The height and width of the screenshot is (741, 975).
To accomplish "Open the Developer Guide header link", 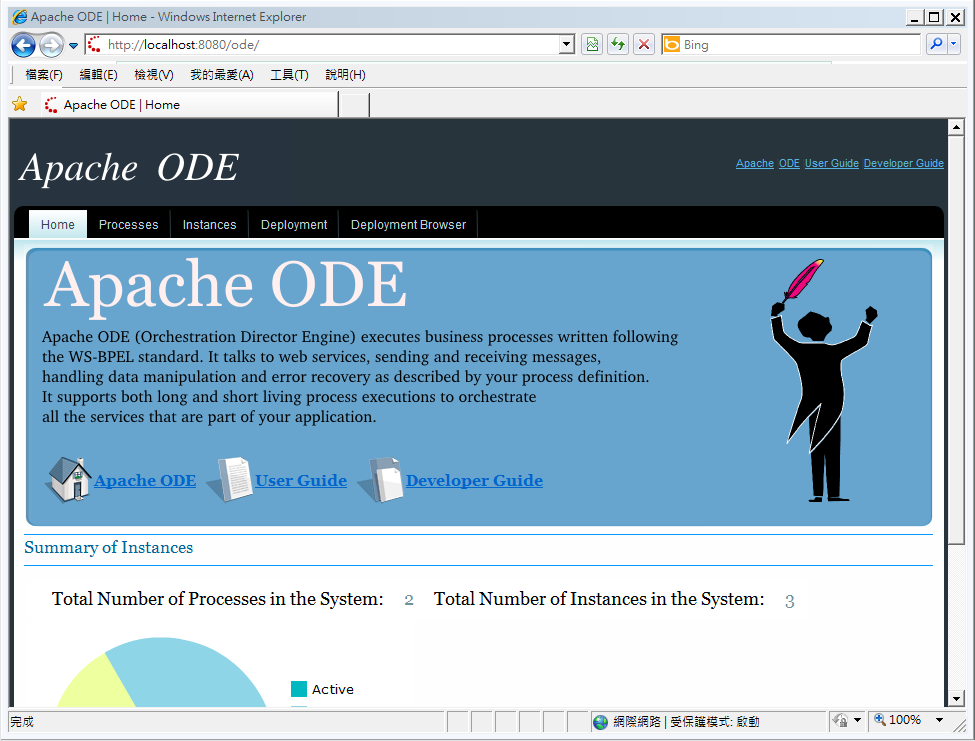I will tap(903, 163).
